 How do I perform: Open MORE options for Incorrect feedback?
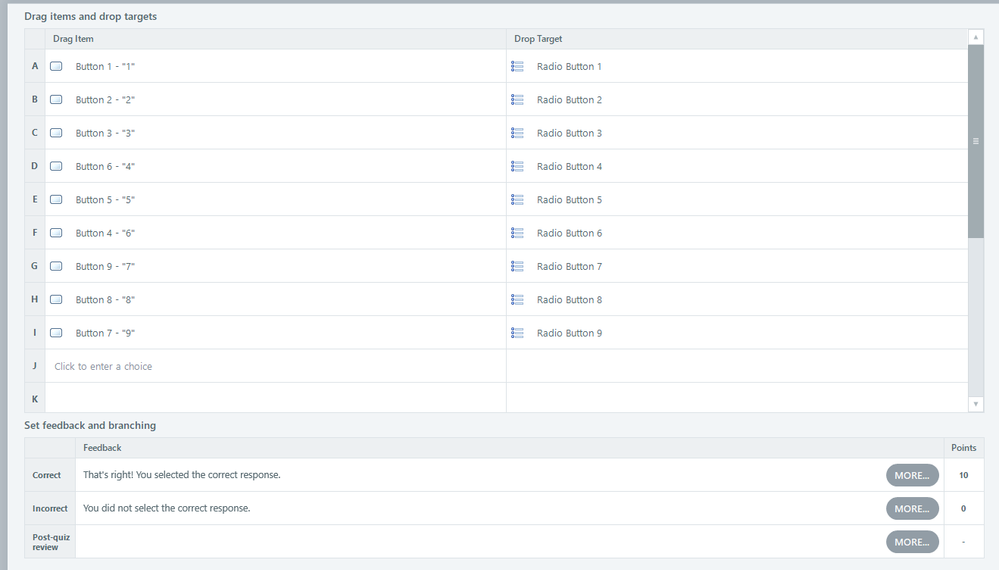point(912,508)
